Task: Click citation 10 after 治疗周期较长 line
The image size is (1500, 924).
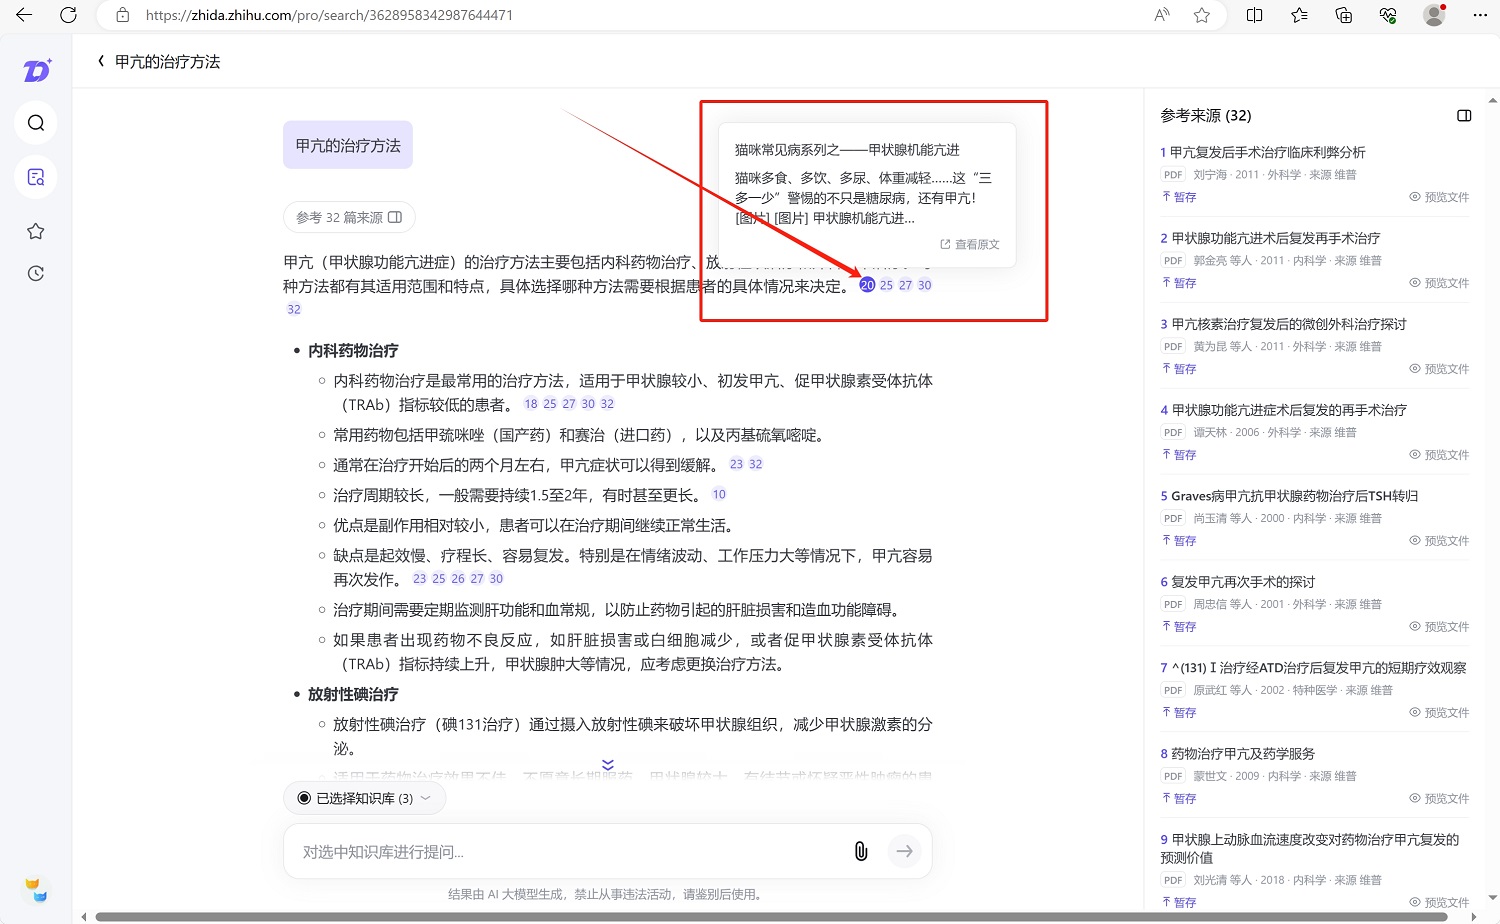Action: [x=719, y=494]
